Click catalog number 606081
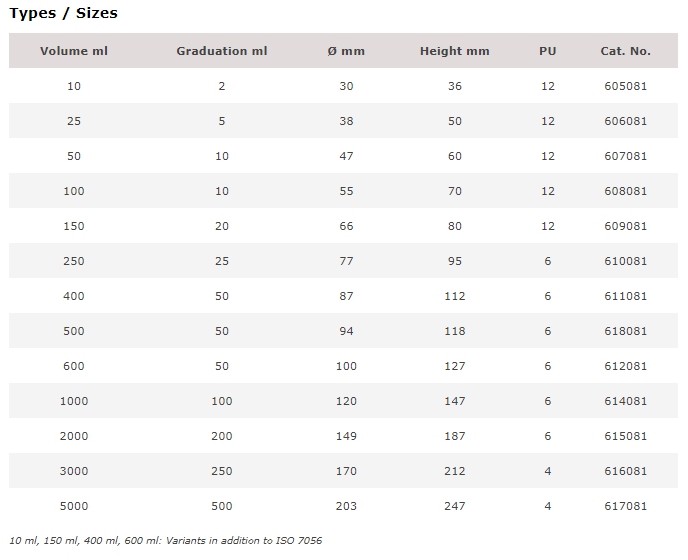This screenshot has width=688, height=560. 625,121
